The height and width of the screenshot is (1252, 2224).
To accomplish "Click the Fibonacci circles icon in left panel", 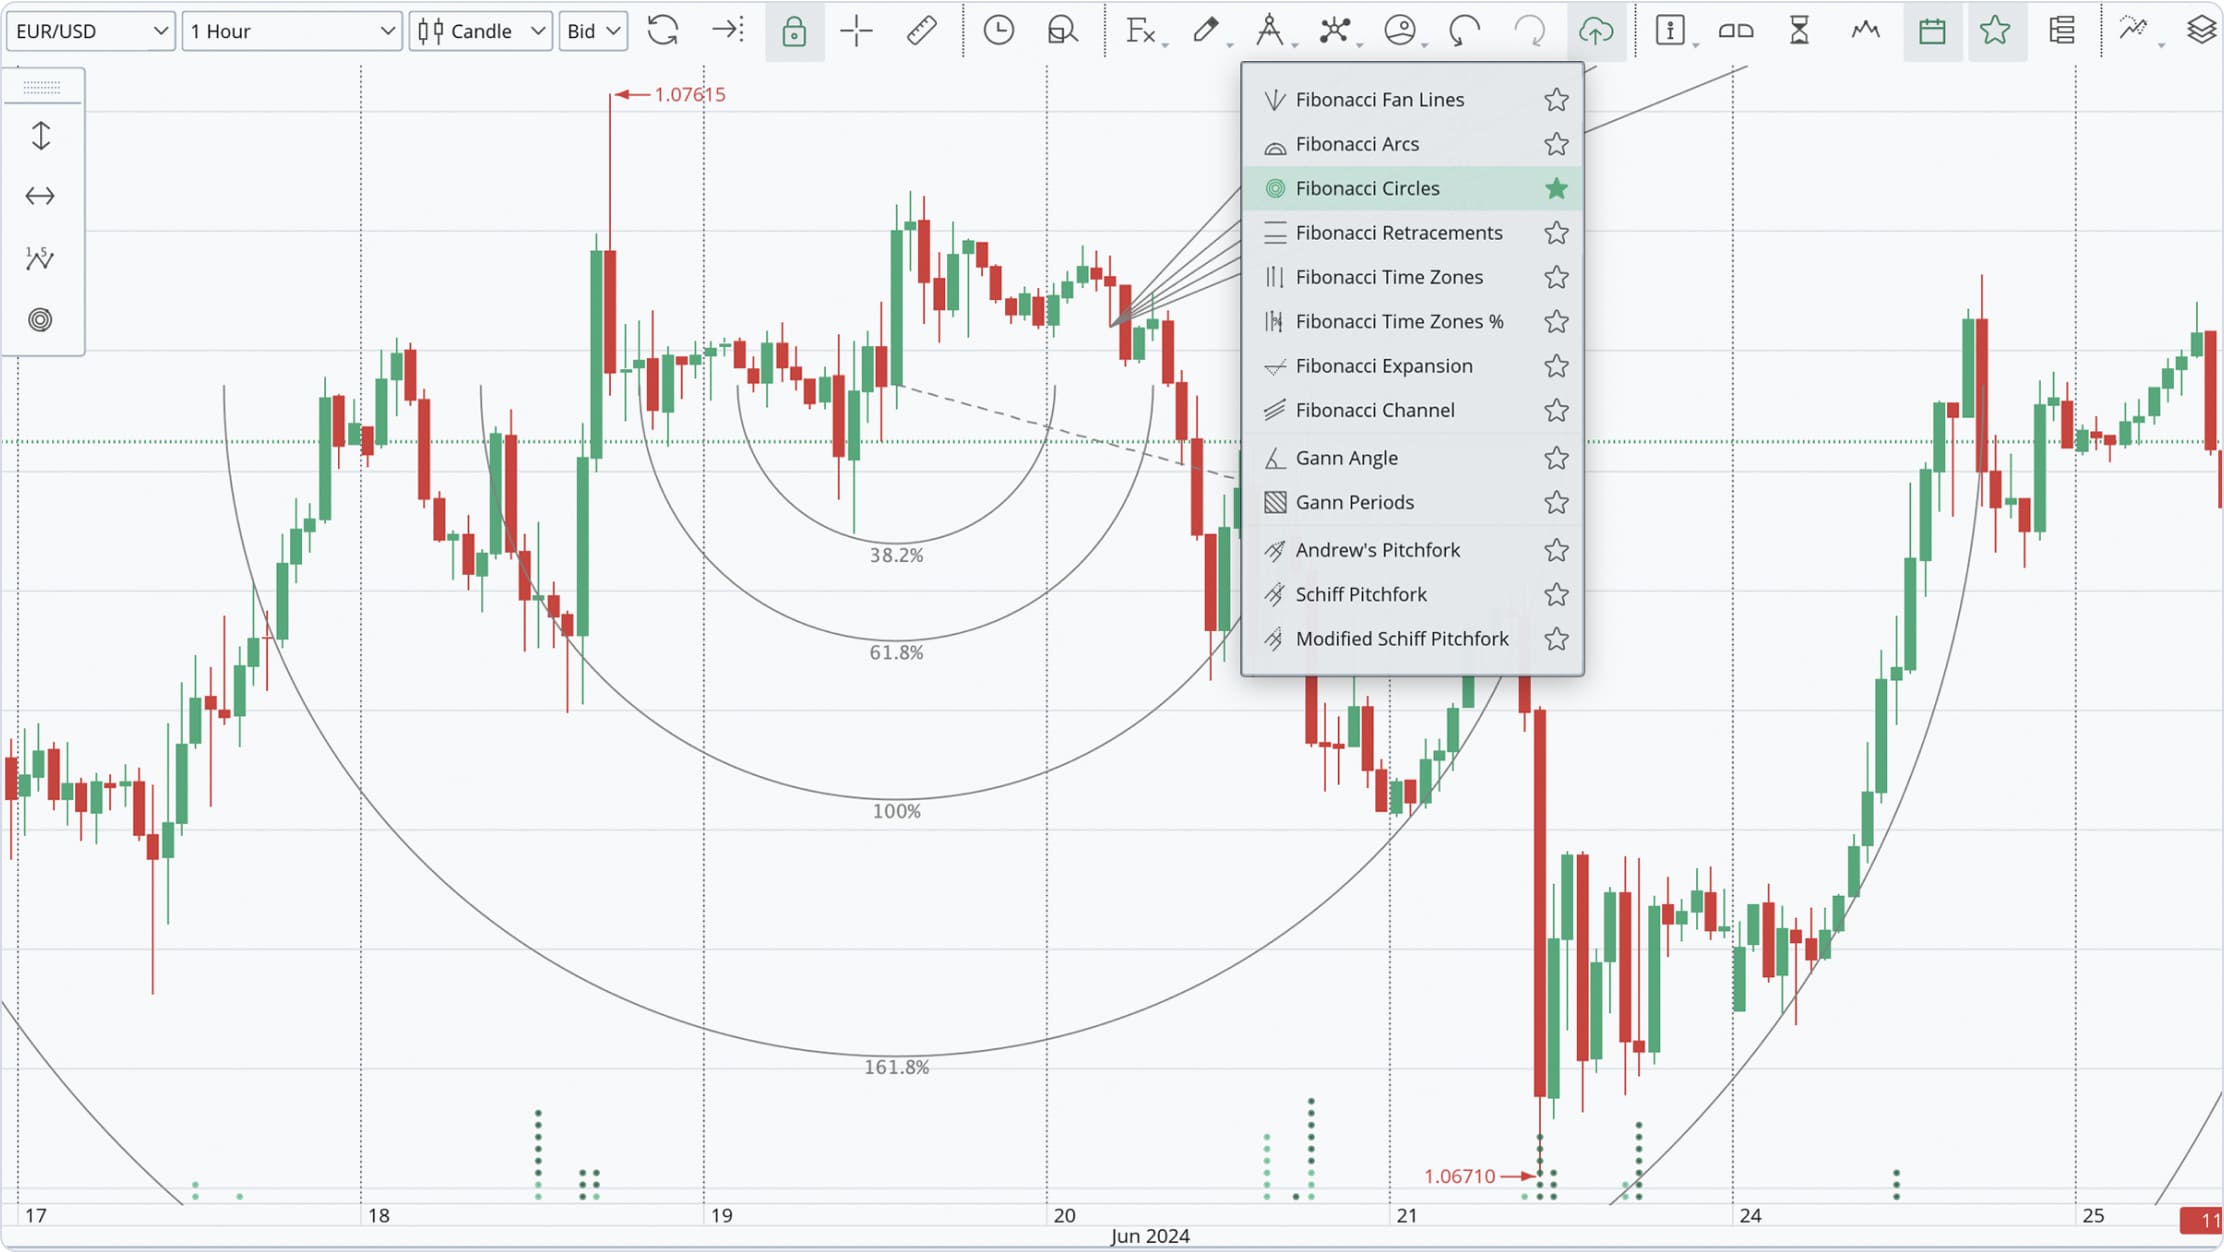I will 40,320.
